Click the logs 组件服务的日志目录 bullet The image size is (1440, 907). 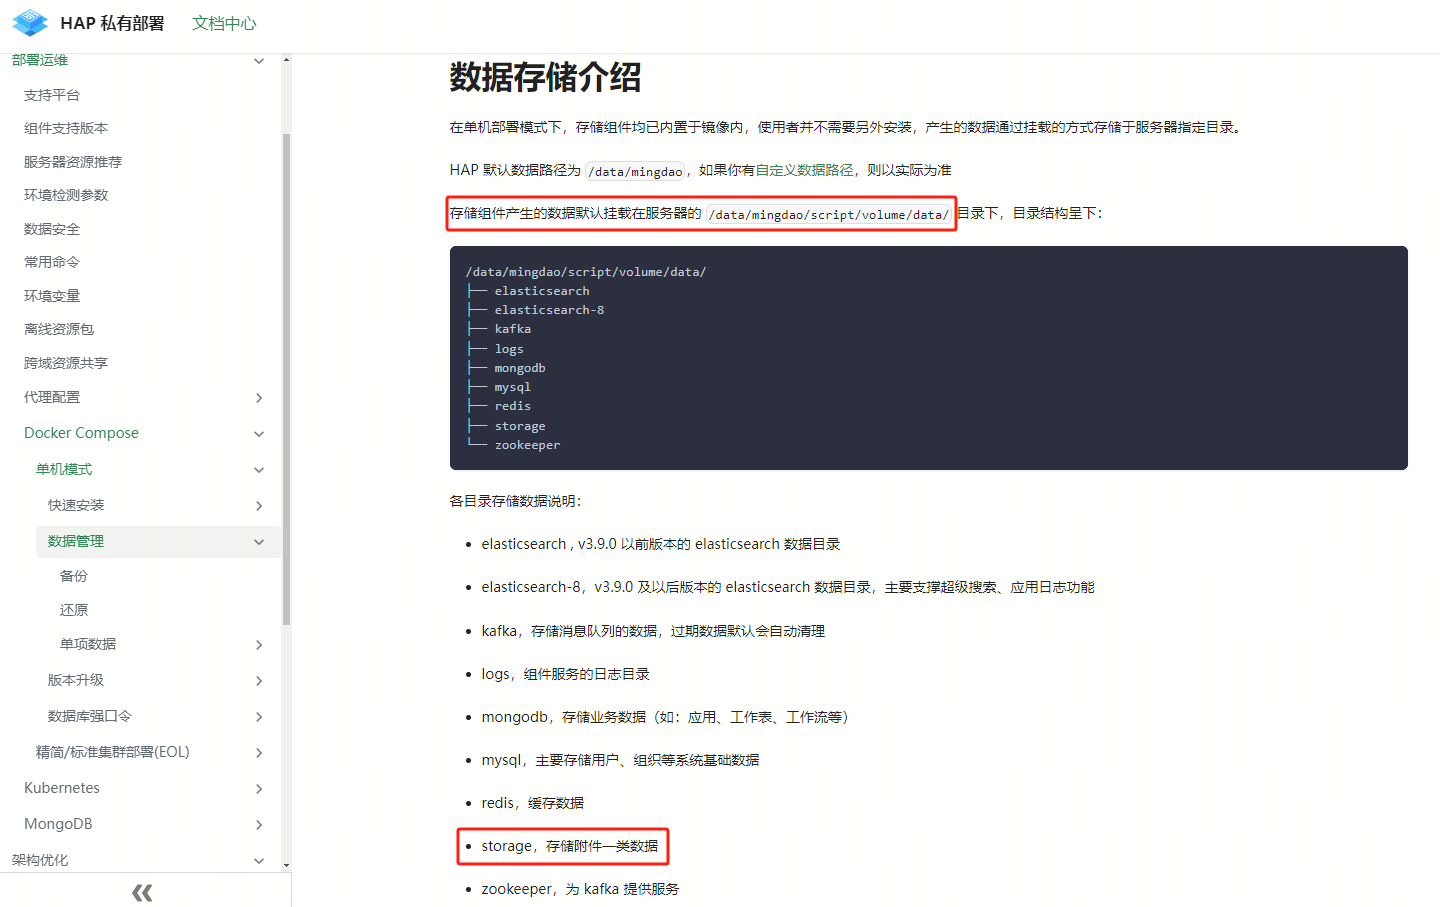[x=566, y=674]
